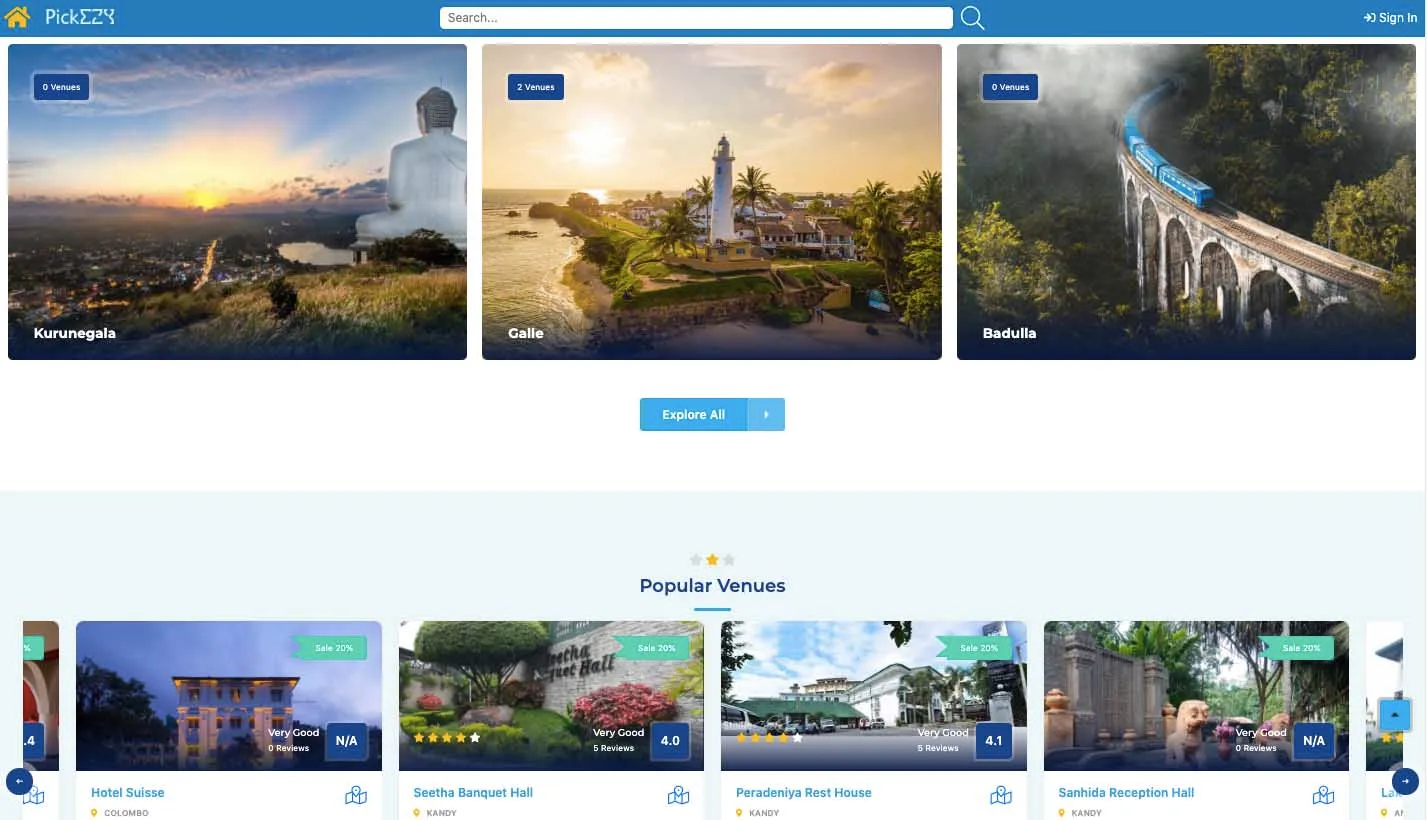Focus the Search input field
The height and width of the screenshot is (820, 1427).
tap(696, 18)
